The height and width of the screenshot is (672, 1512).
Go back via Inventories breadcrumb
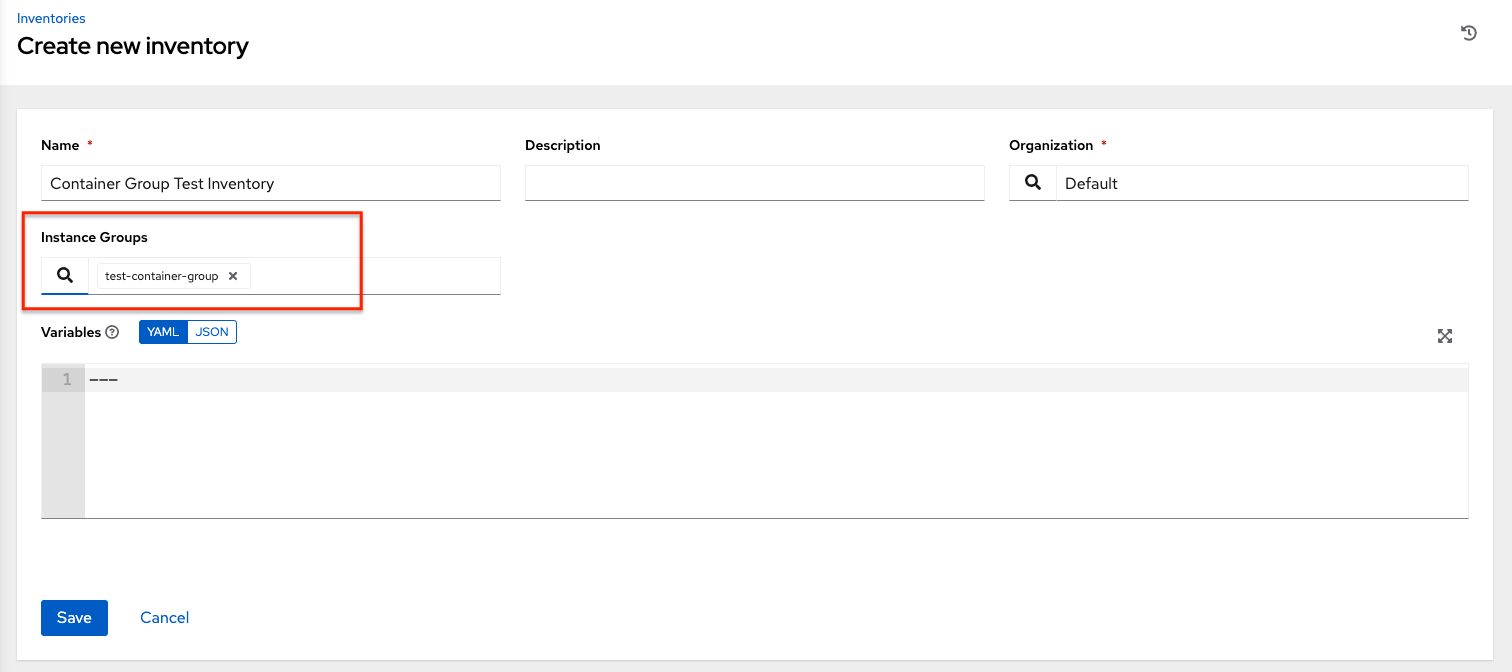point(51,18)
